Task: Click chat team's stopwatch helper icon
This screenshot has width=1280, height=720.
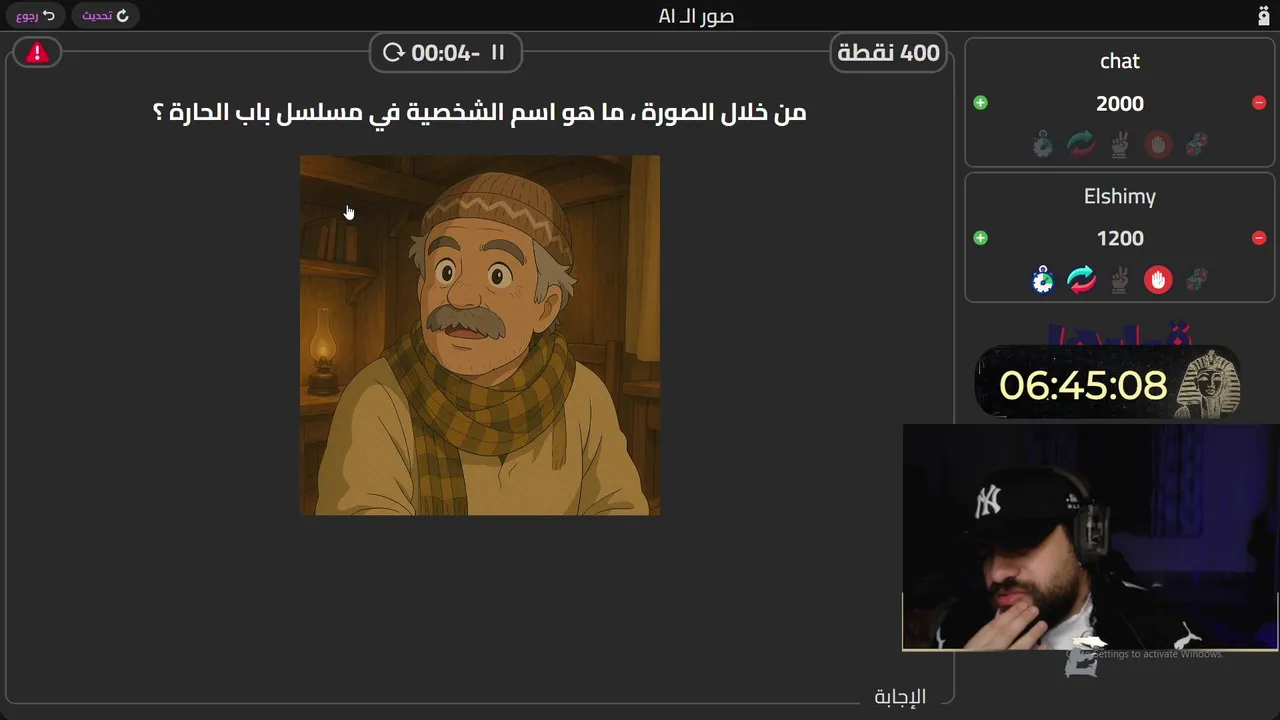Action: pos(1043,145)
